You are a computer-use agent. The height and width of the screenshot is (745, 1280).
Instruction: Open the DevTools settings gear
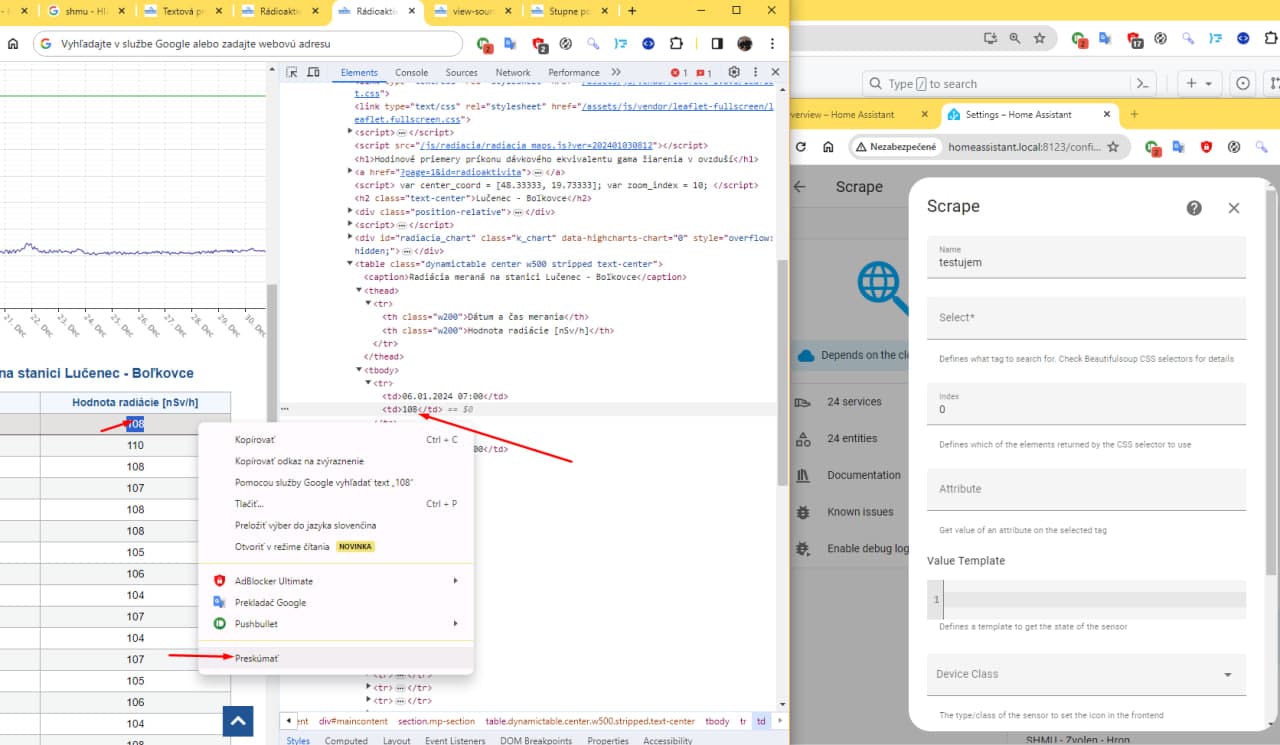click(733, 72)
